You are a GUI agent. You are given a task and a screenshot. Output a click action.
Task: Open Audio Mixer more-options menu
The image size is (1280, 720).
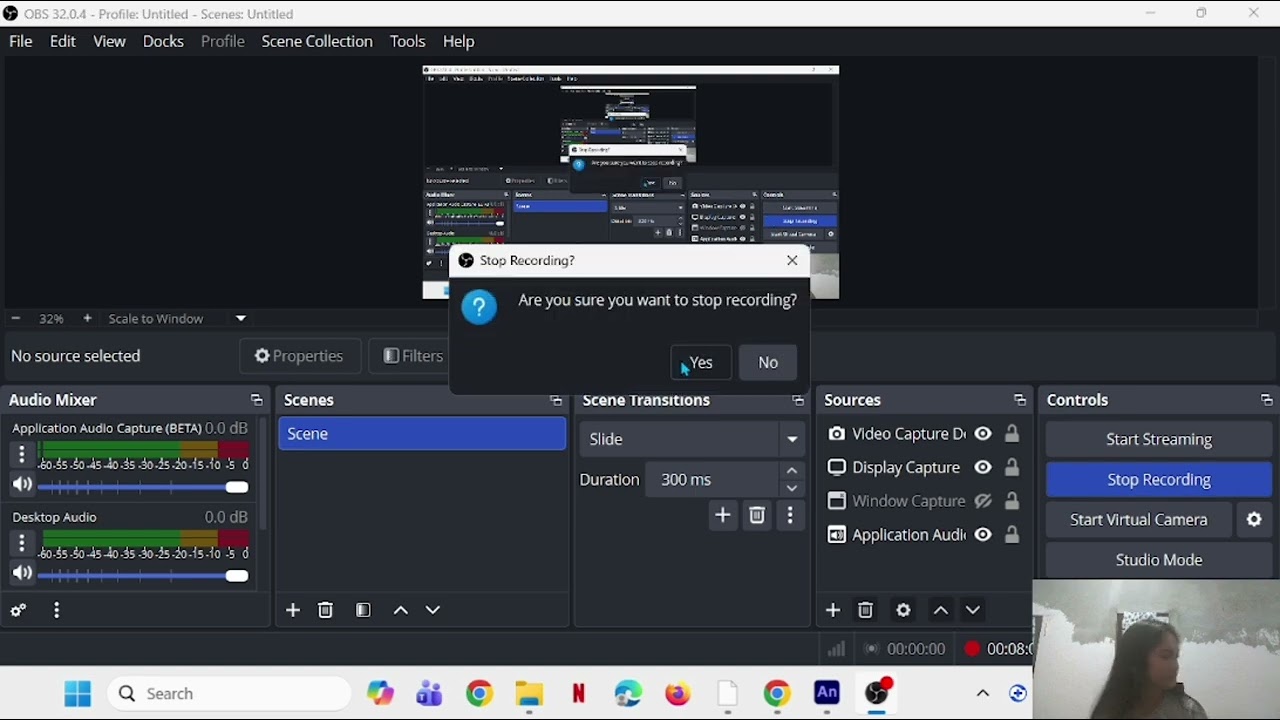pos(57,611)
